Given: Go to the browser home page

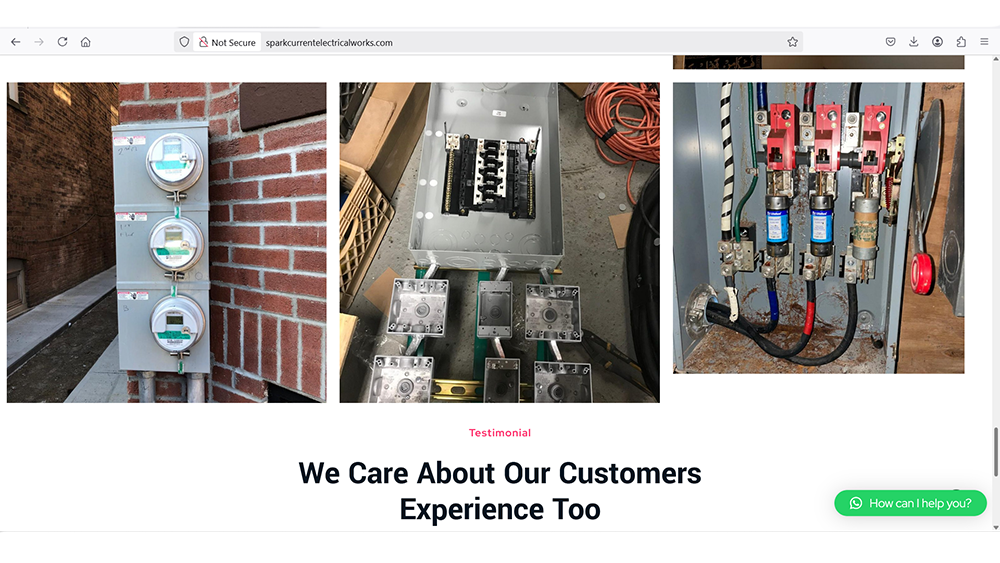Looking at the screenshot, I should click(86, 42).
